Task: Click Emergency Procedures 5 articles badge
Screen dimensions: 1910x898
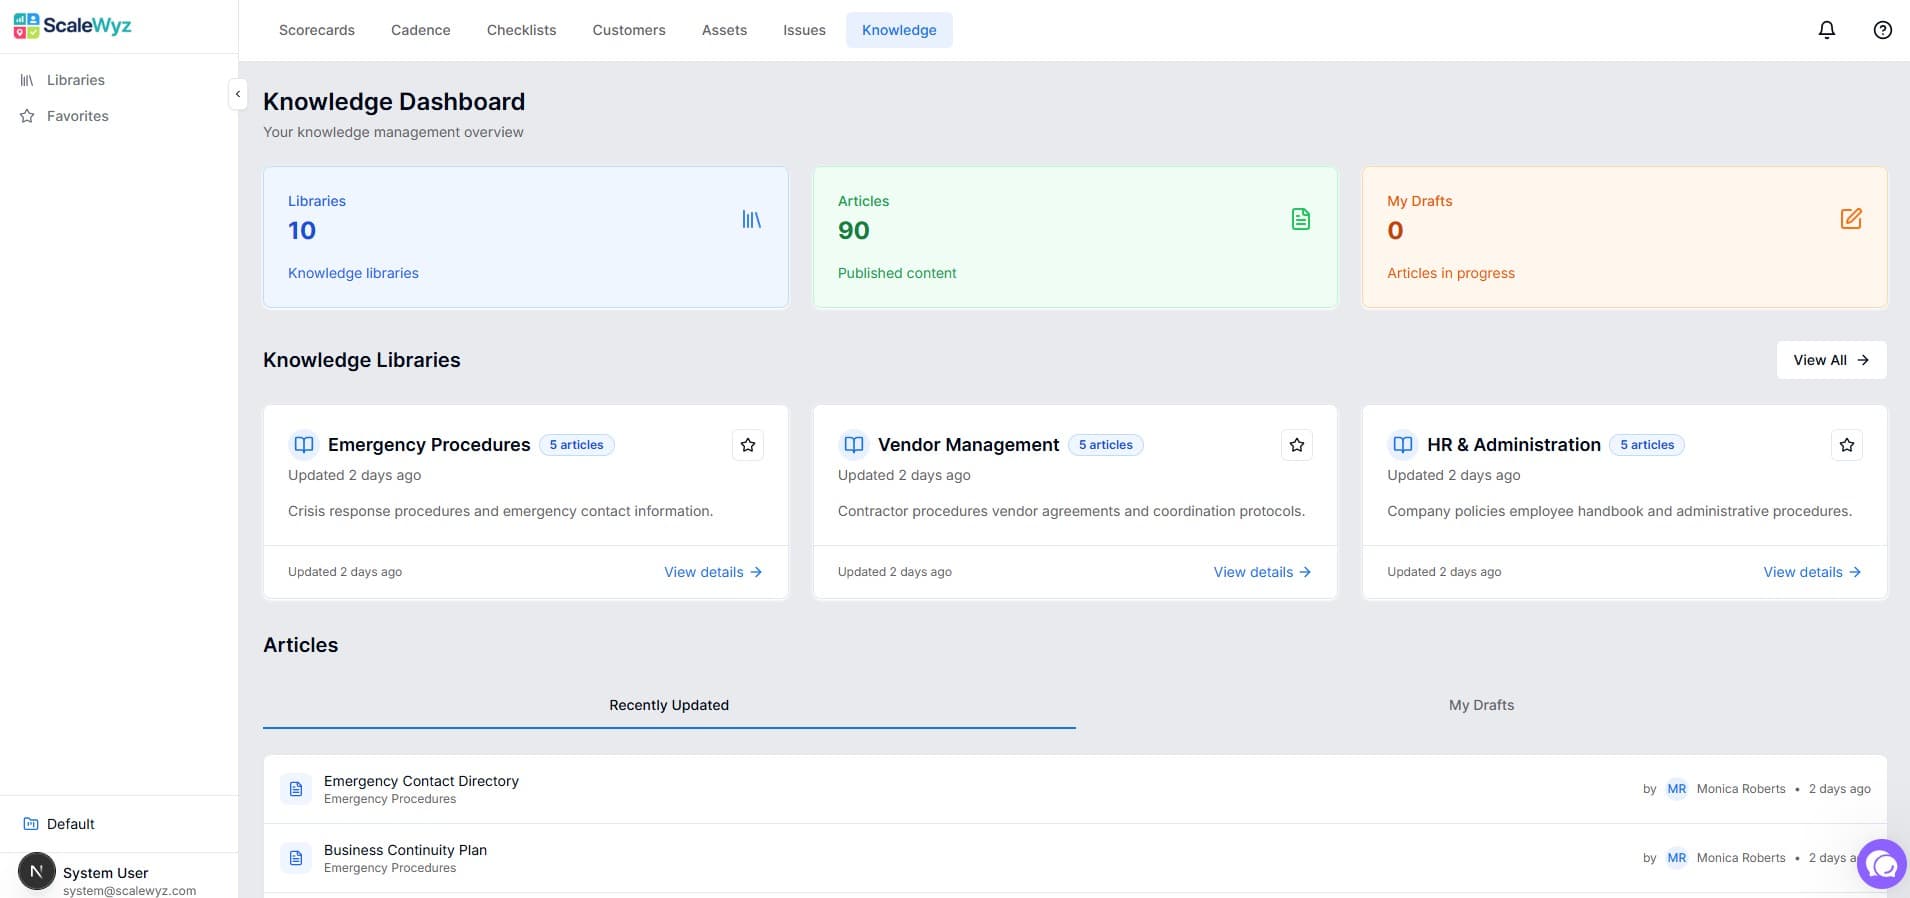Action: tap(577, 445)
